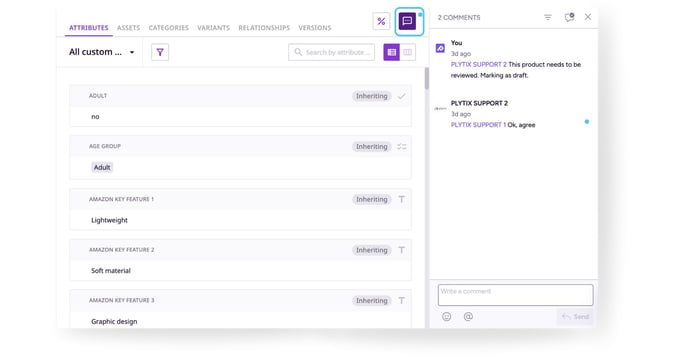Click the AGE GROUP attribute label
Screen dimensions: 688x364
click(105, 146)
